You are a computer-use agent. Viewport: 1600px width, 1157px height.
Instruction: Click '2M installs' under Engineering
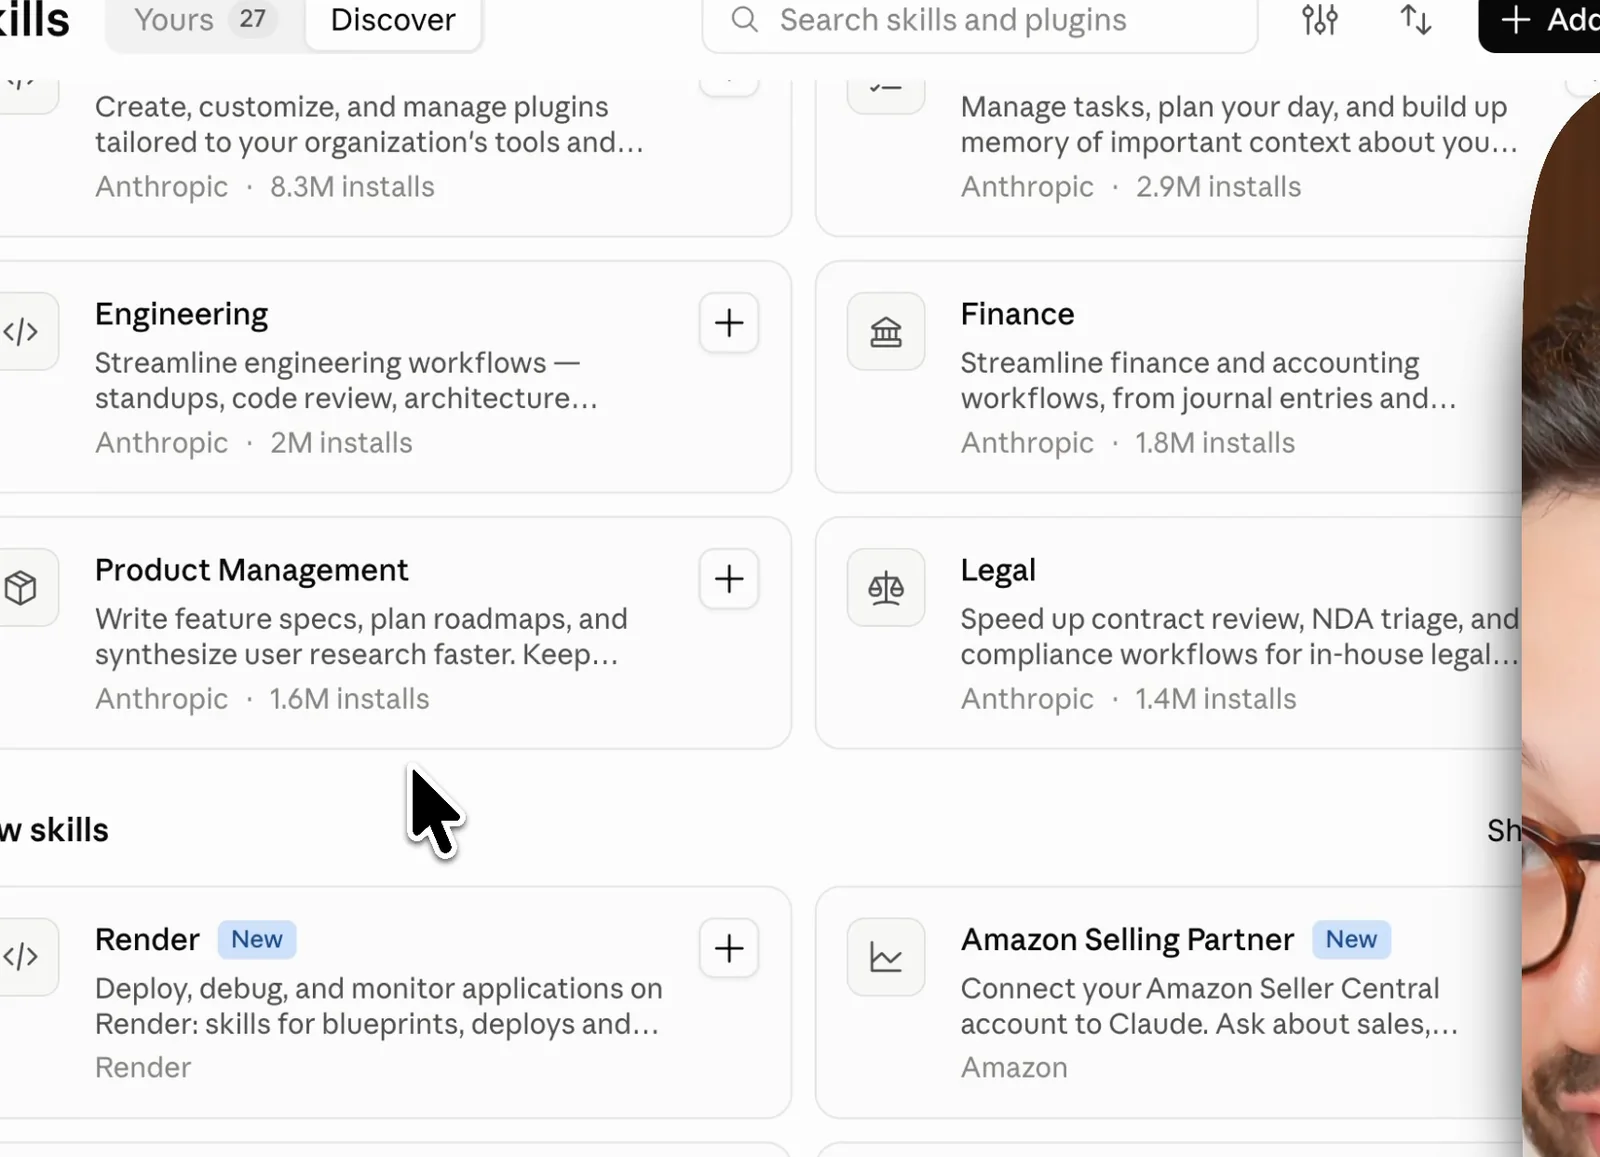click(341, 443)
